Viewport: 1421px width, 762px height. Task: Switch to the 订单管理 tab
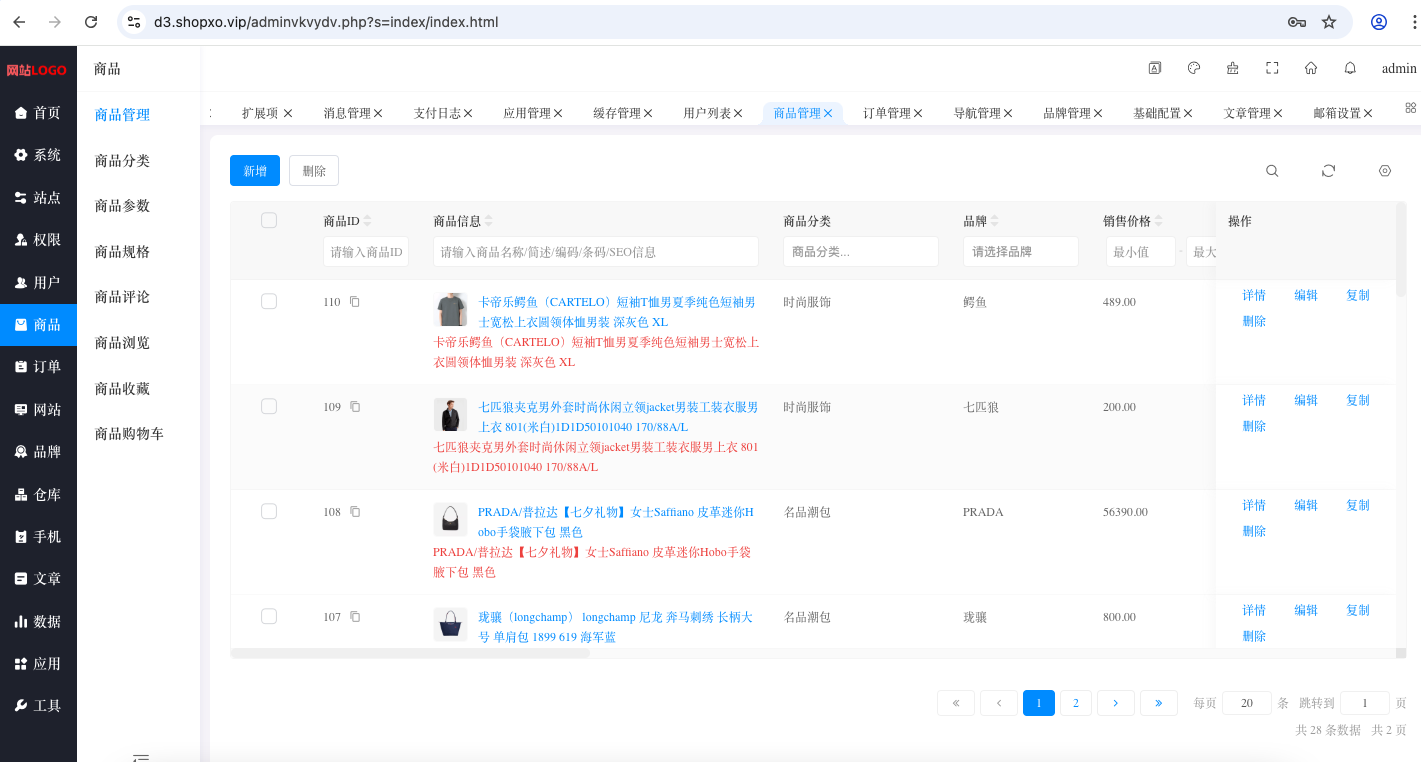887,113
